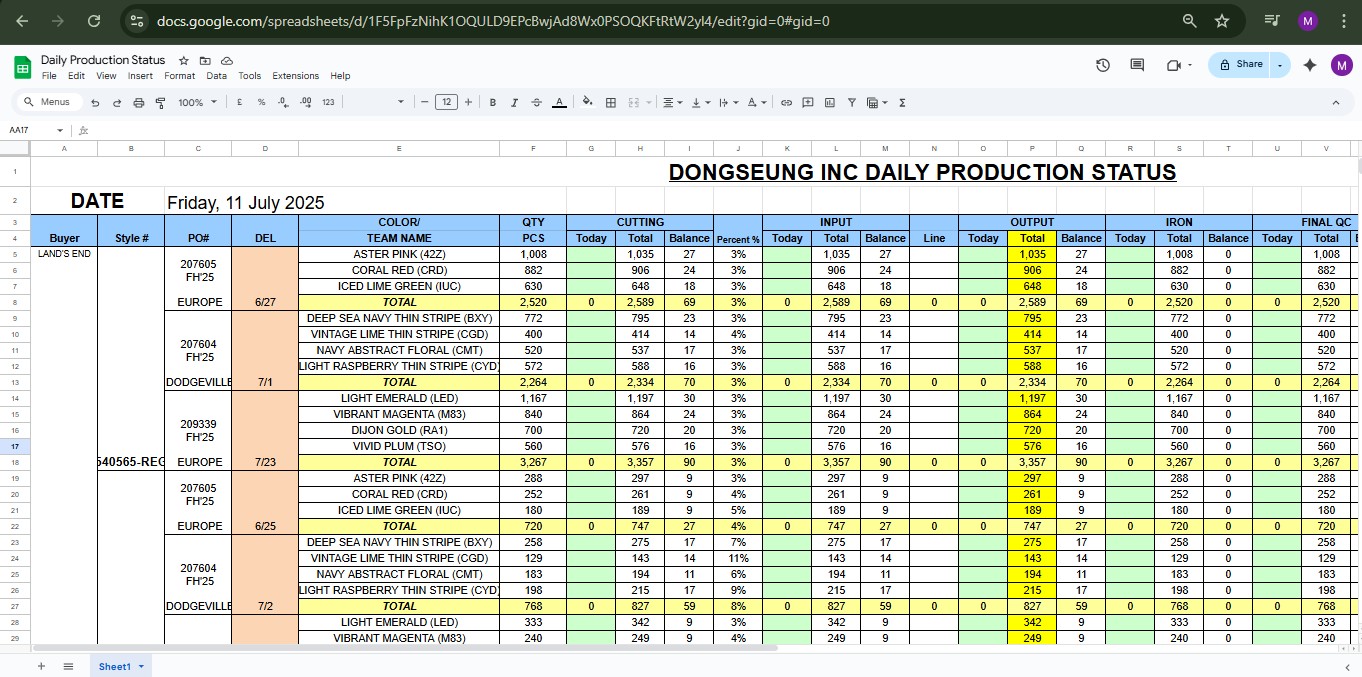Open the 100% zoom dropdown
1362x677 pixels.
[196, 102]
